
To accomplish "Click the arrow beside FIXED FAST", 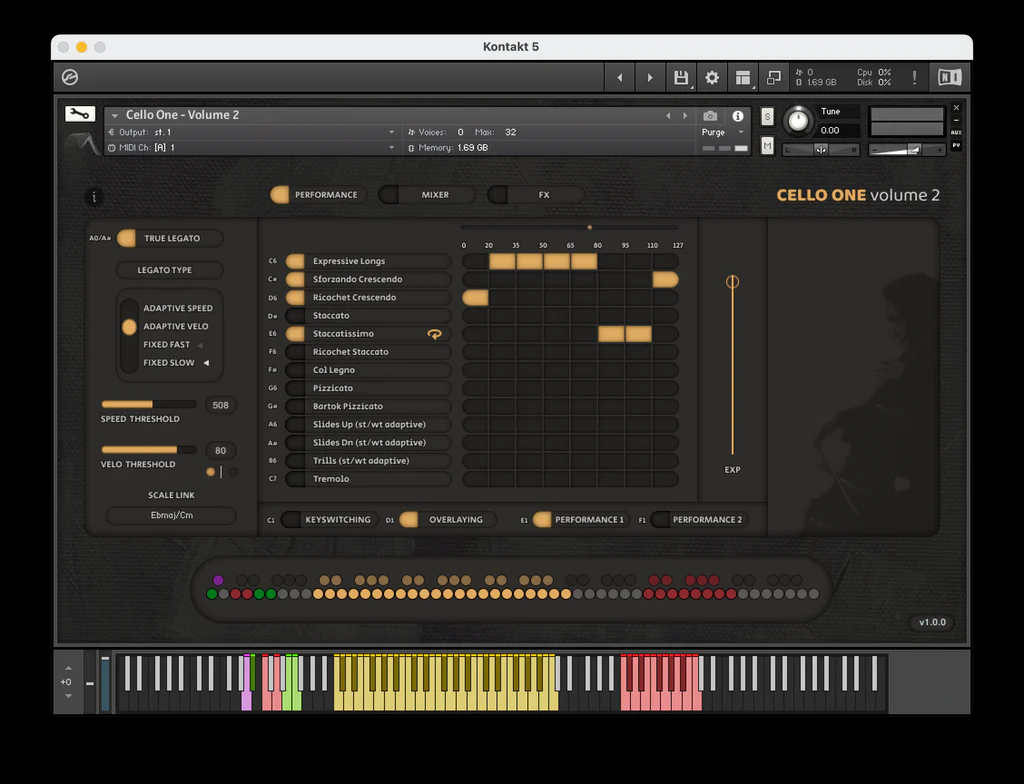I will [200, 345].
